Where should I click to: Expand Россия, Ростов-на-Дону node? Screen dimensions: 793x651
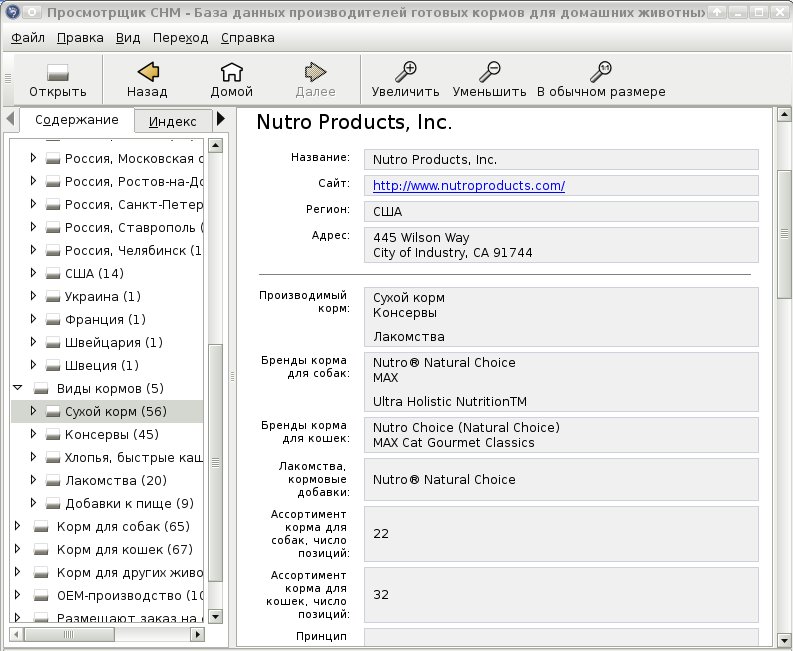click(33, 181)
